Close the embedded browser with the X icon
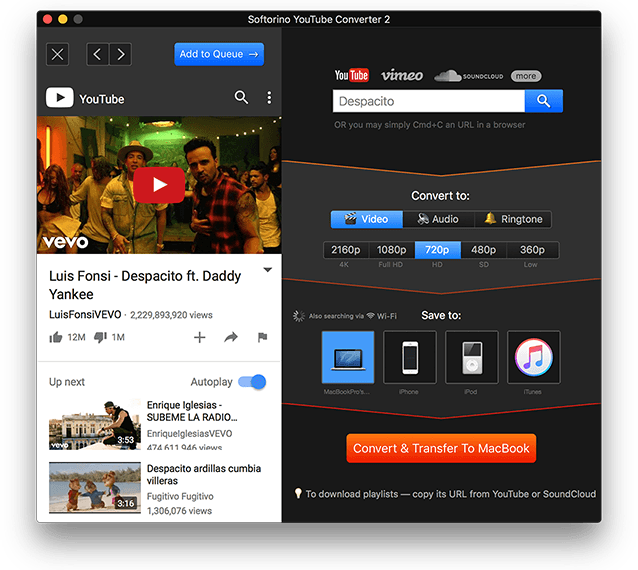 coord(57,54)
